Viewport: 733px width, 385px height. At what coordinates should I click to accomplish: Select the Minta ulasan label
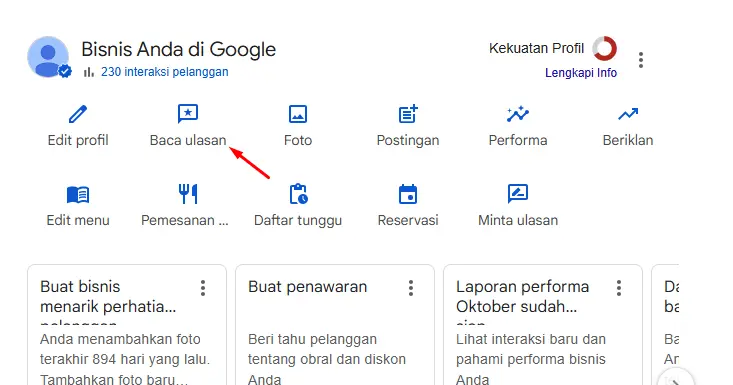[x=518, y=220]
